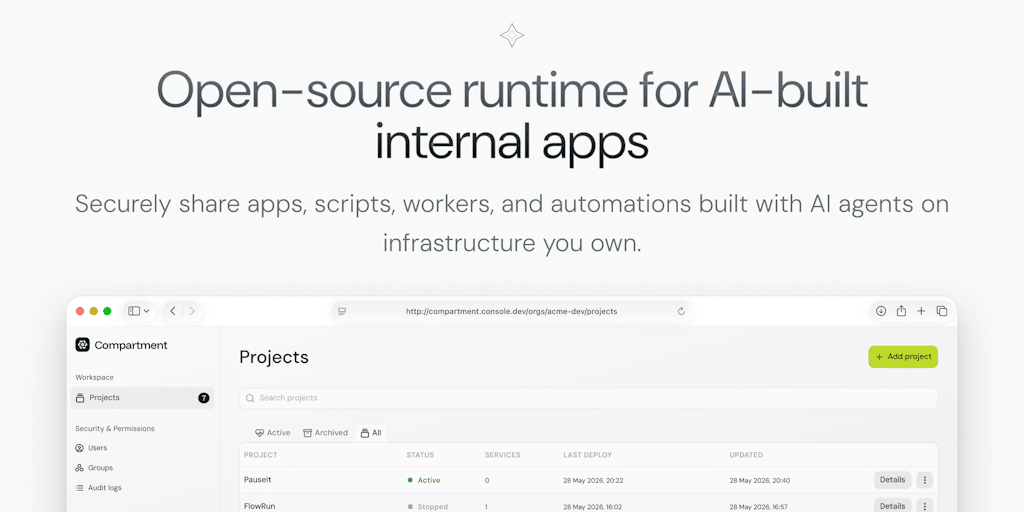Click Details button for PauseIt
Viewport: 1024px width, 512px height.
[893, 480]
